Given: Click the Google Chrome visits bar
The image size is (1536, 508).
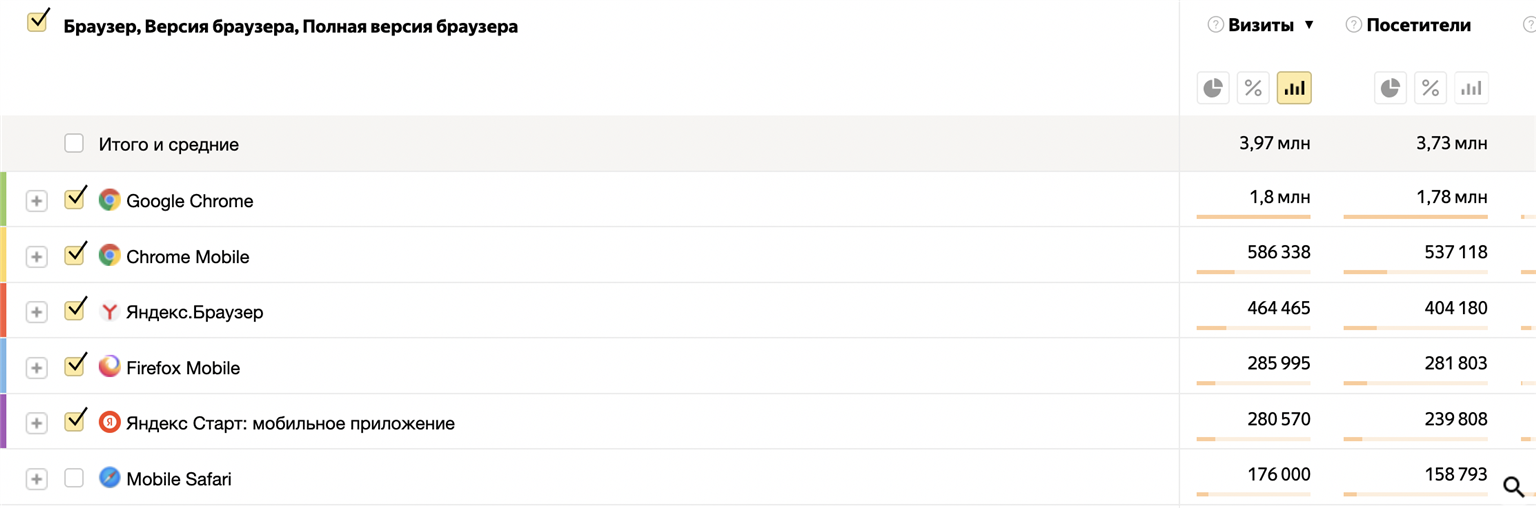Looking at the screenshot, I should click(x=1253, y=216).
